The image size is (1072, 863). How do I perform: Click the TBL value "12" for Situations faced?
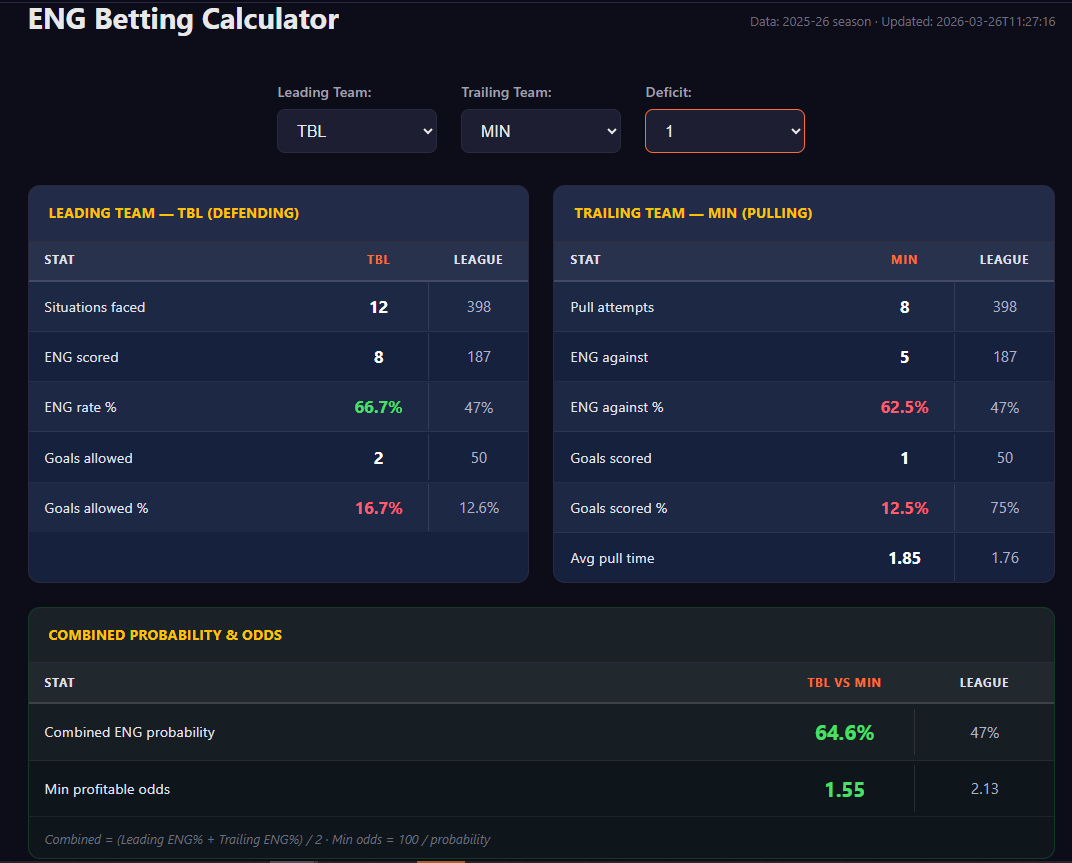[378, 308]
